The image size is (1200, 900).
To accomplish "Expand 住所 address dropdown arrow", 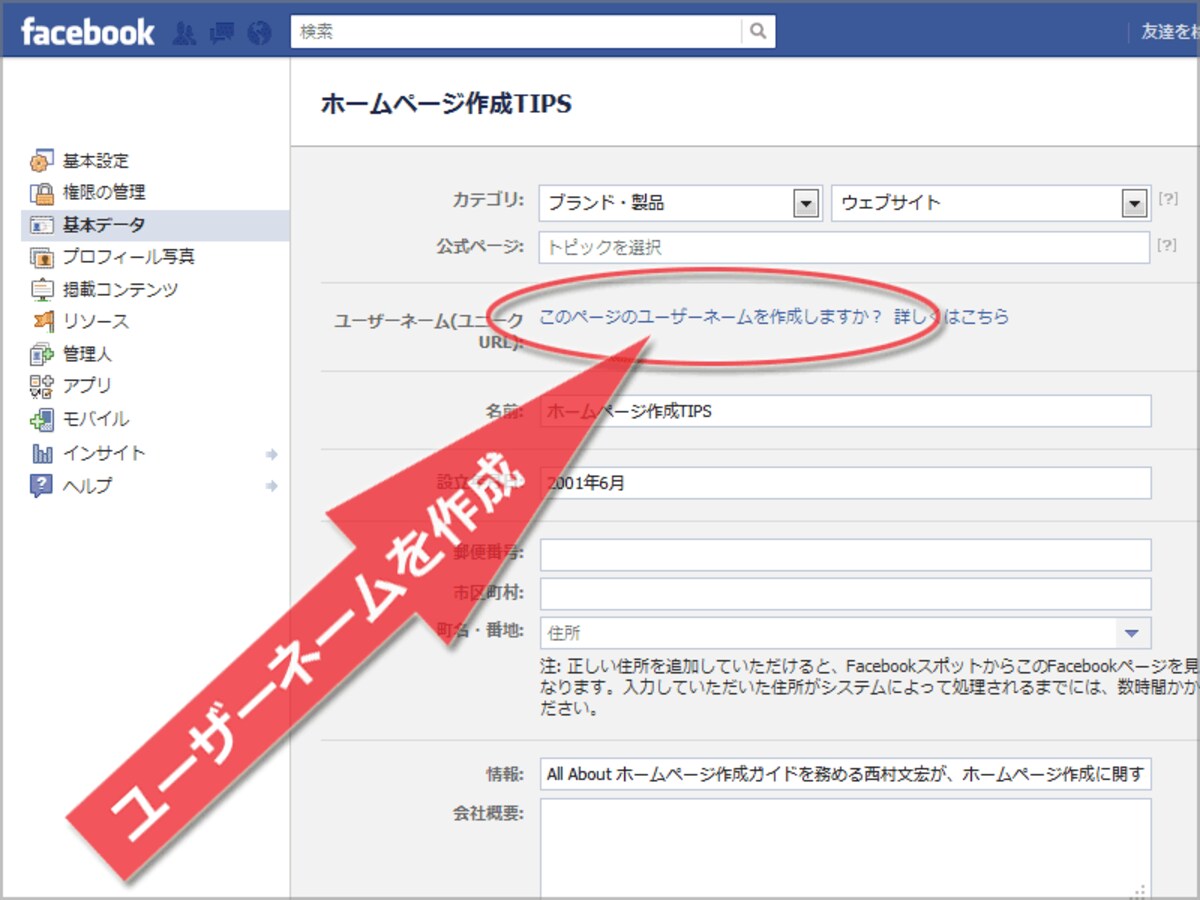I will tap(1132, 633).
